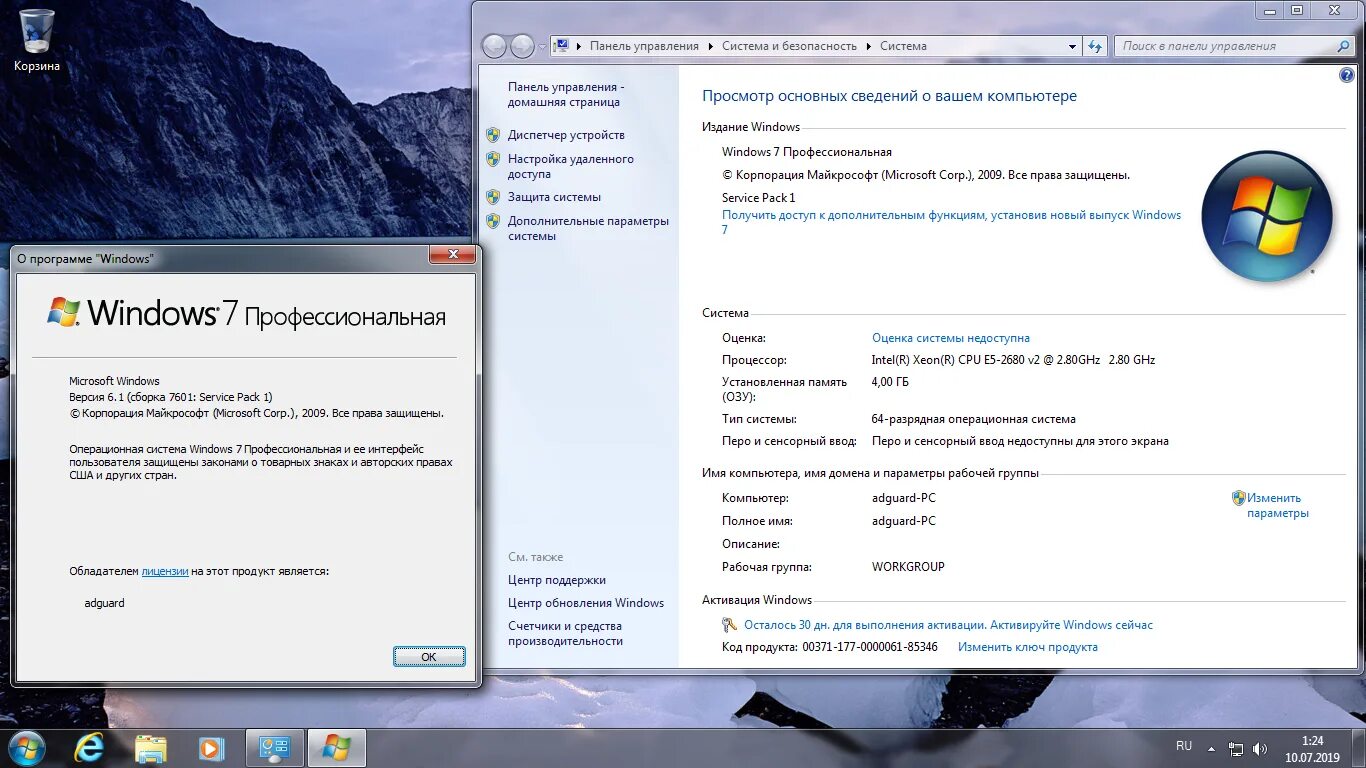Click the RU language indicator

point(1184,746)
